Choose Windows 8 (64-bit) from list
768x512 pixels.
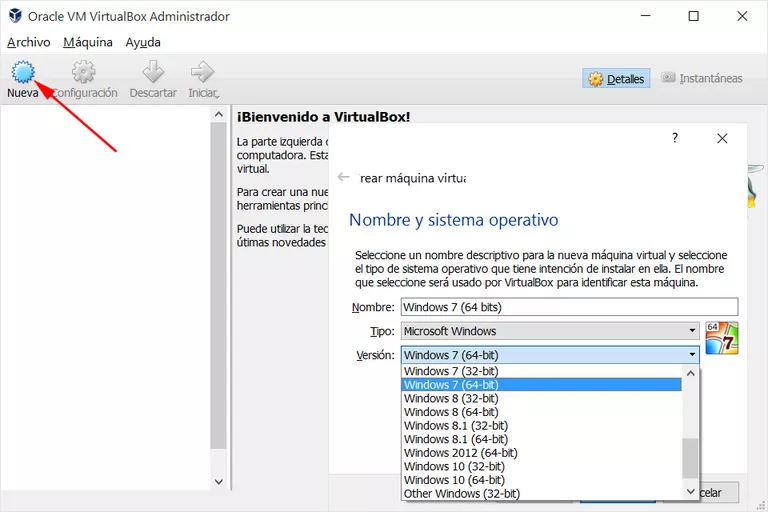click(541, 412)
